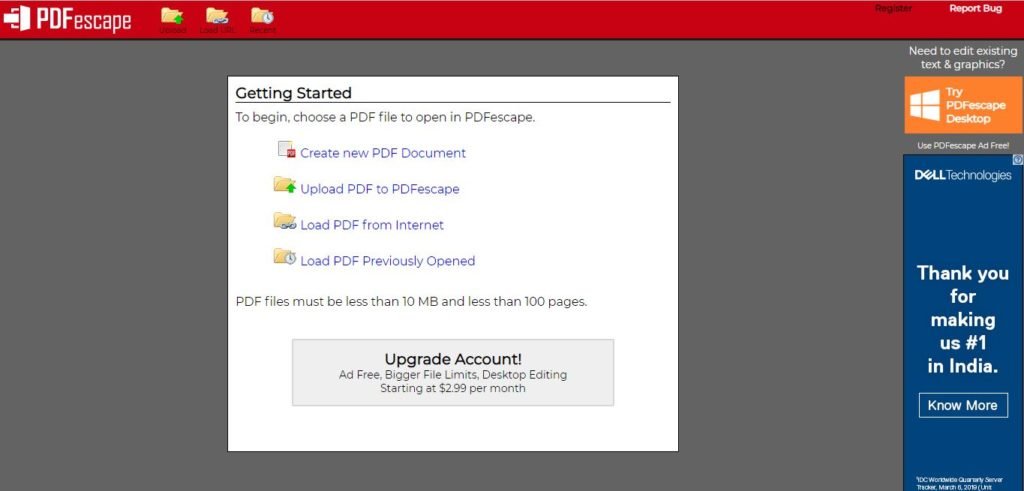The height and width of the screenshot is (491, 1024).
Task: Click the ad info icon on Dell ad
Action: (x=1018, y=159)
